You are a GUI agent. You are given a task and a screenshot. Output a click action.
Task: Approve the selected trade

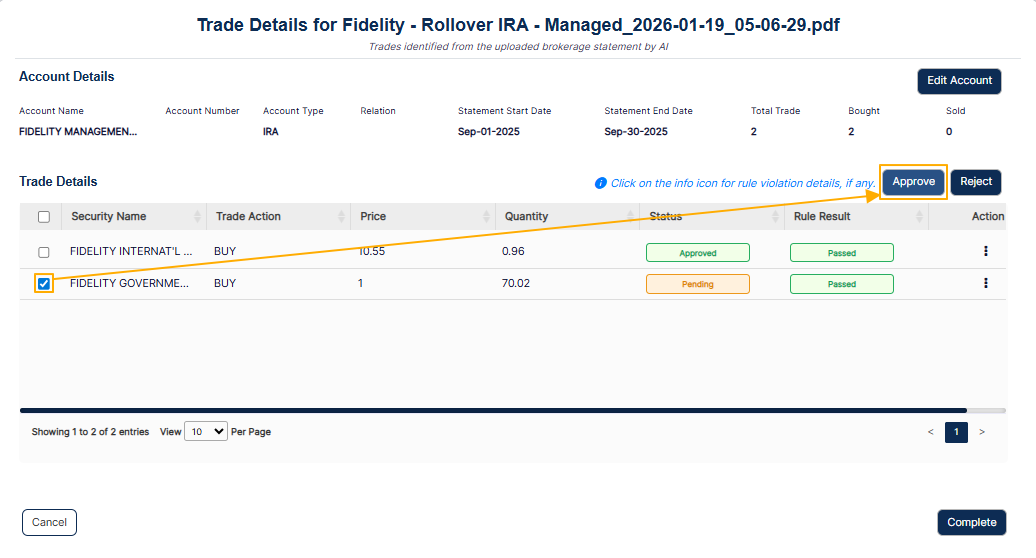coord(913,182)
